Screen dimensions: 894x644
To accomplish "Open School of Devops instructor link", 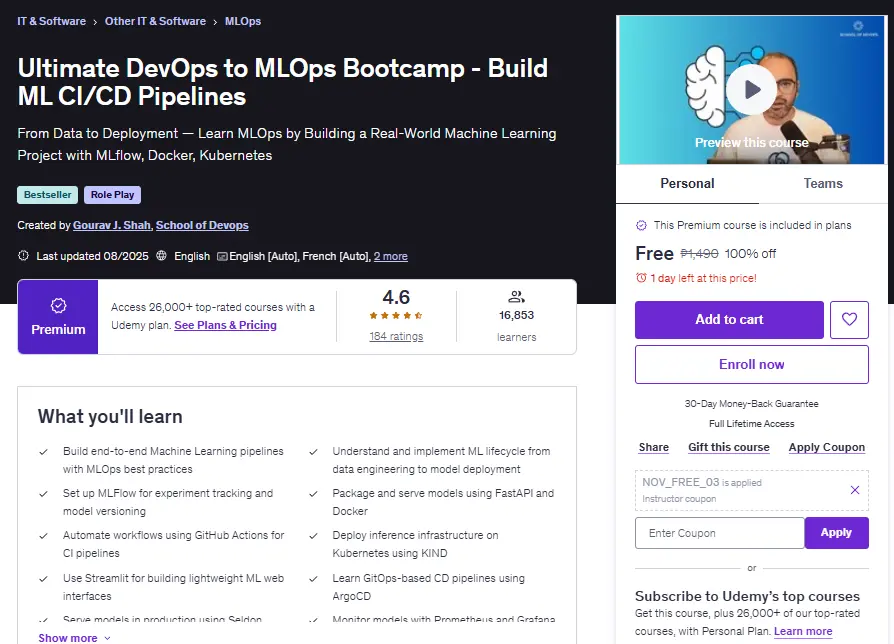I will click(202, 225).
